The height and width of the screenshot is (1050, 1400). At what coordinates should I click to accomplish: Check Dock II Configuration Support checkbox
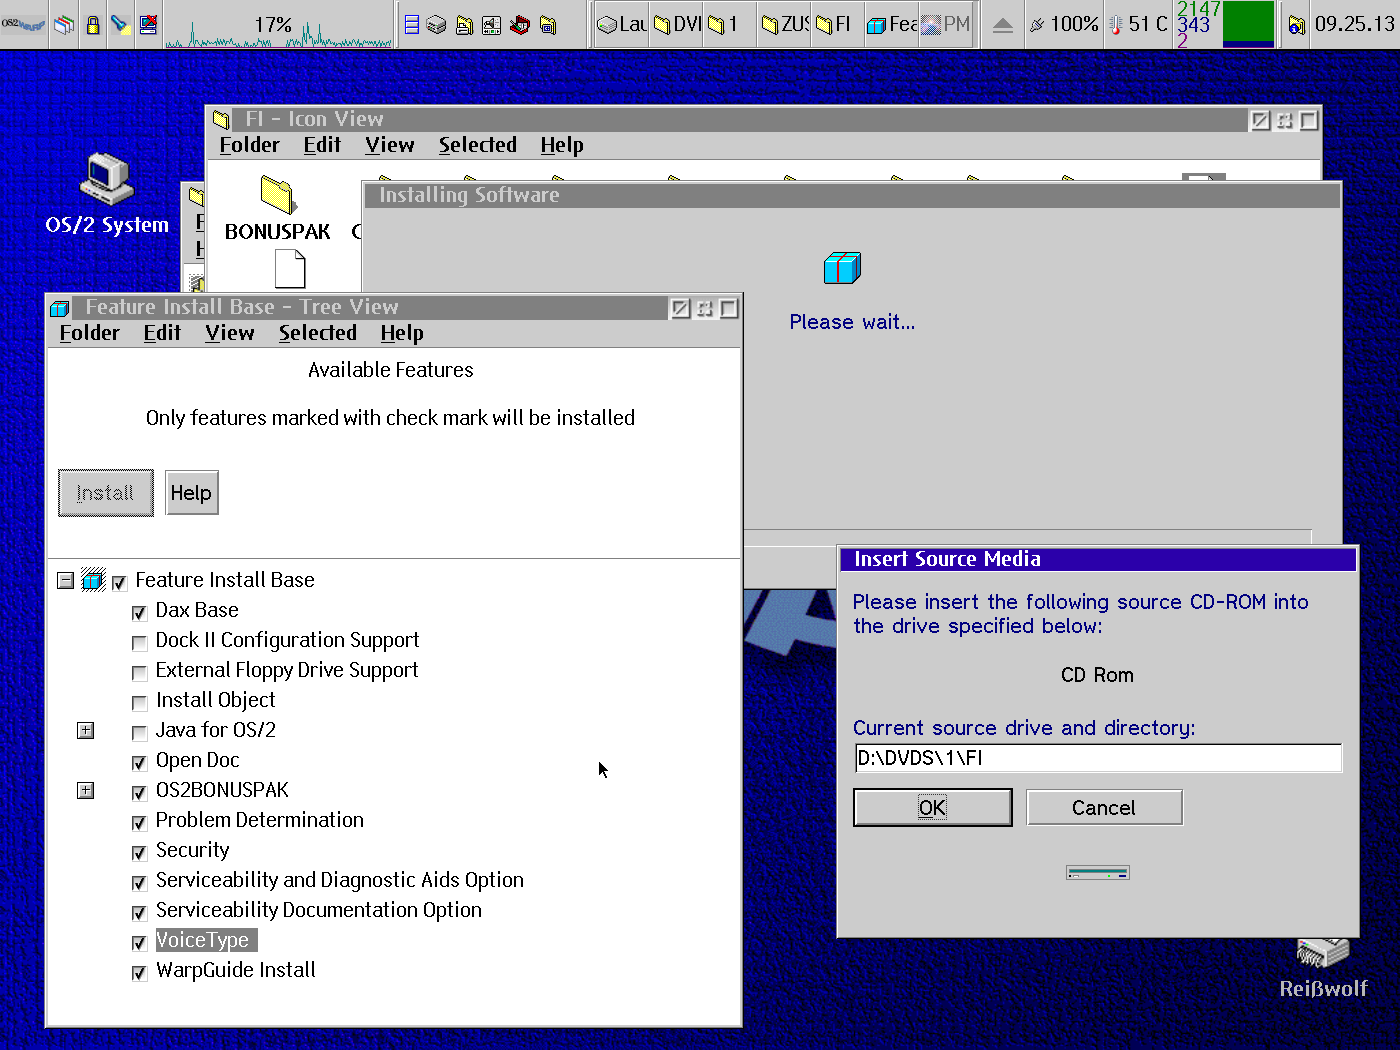coord(139,642)
